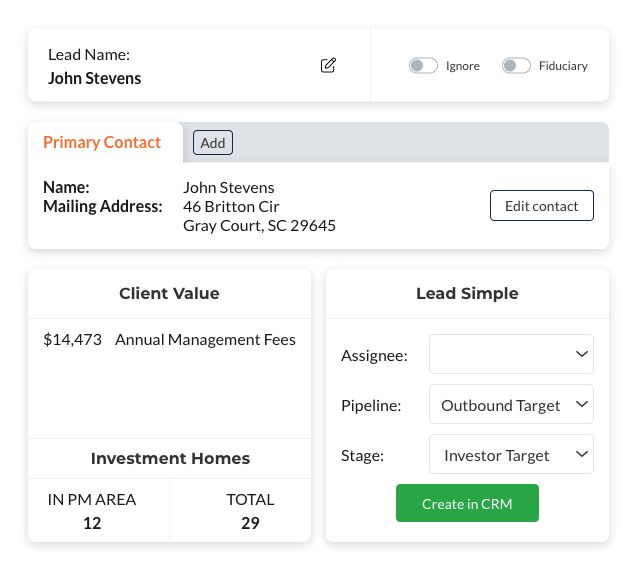Select the John Stevens lead name text
The height and width of the screenshot is (570, 637).
(x=95, y=78)
